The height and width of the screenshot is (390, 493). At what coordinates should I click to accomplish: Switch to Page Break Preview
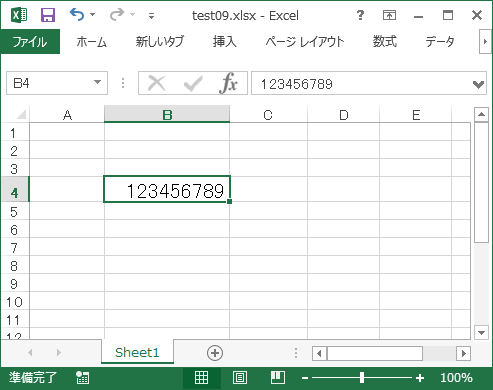(277, 378)
